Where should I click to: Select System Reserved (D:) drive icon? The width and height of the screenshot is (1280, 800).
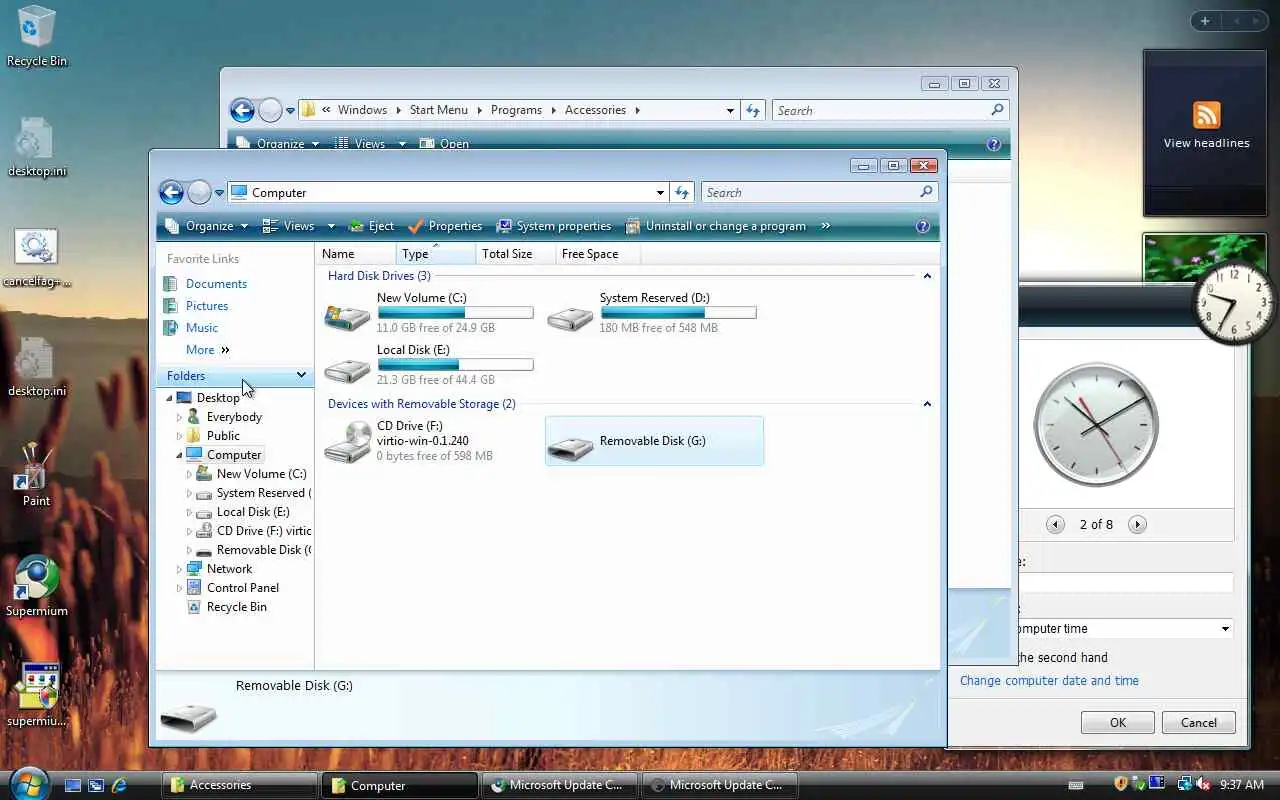[570, 317]
